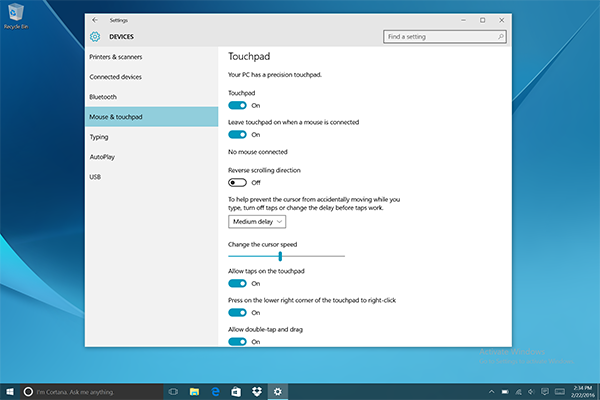
Task: Open Task View from the taskbar
Action: point(173,392)
